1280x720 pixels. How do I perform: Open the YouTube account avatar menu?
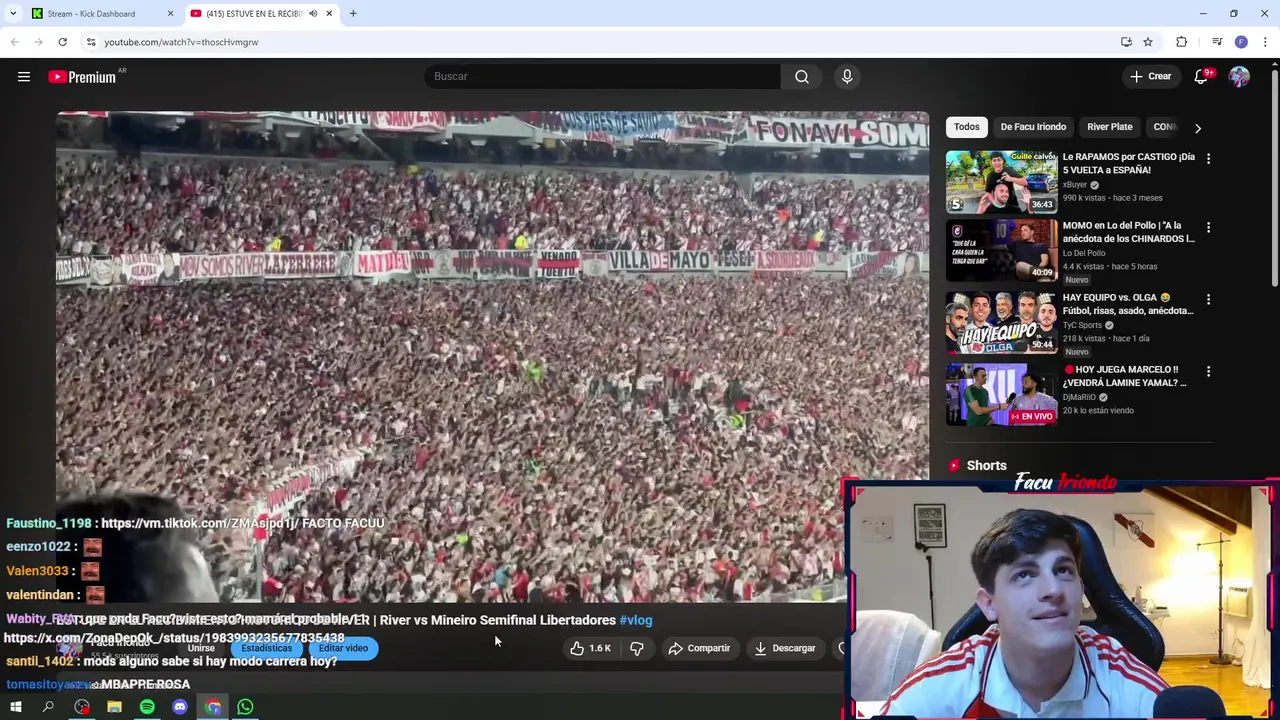click(1239, 77)
